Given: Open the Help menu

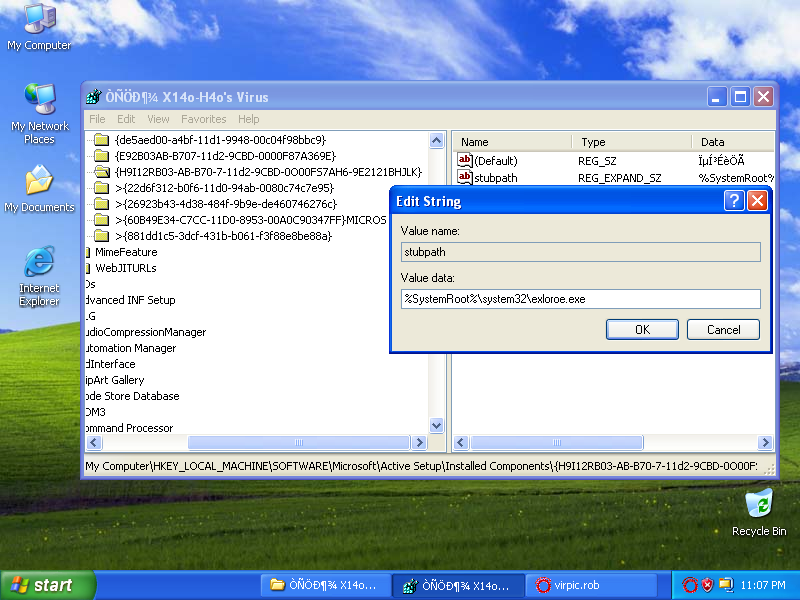Looking at the screenshot, I should coord(248,119).
